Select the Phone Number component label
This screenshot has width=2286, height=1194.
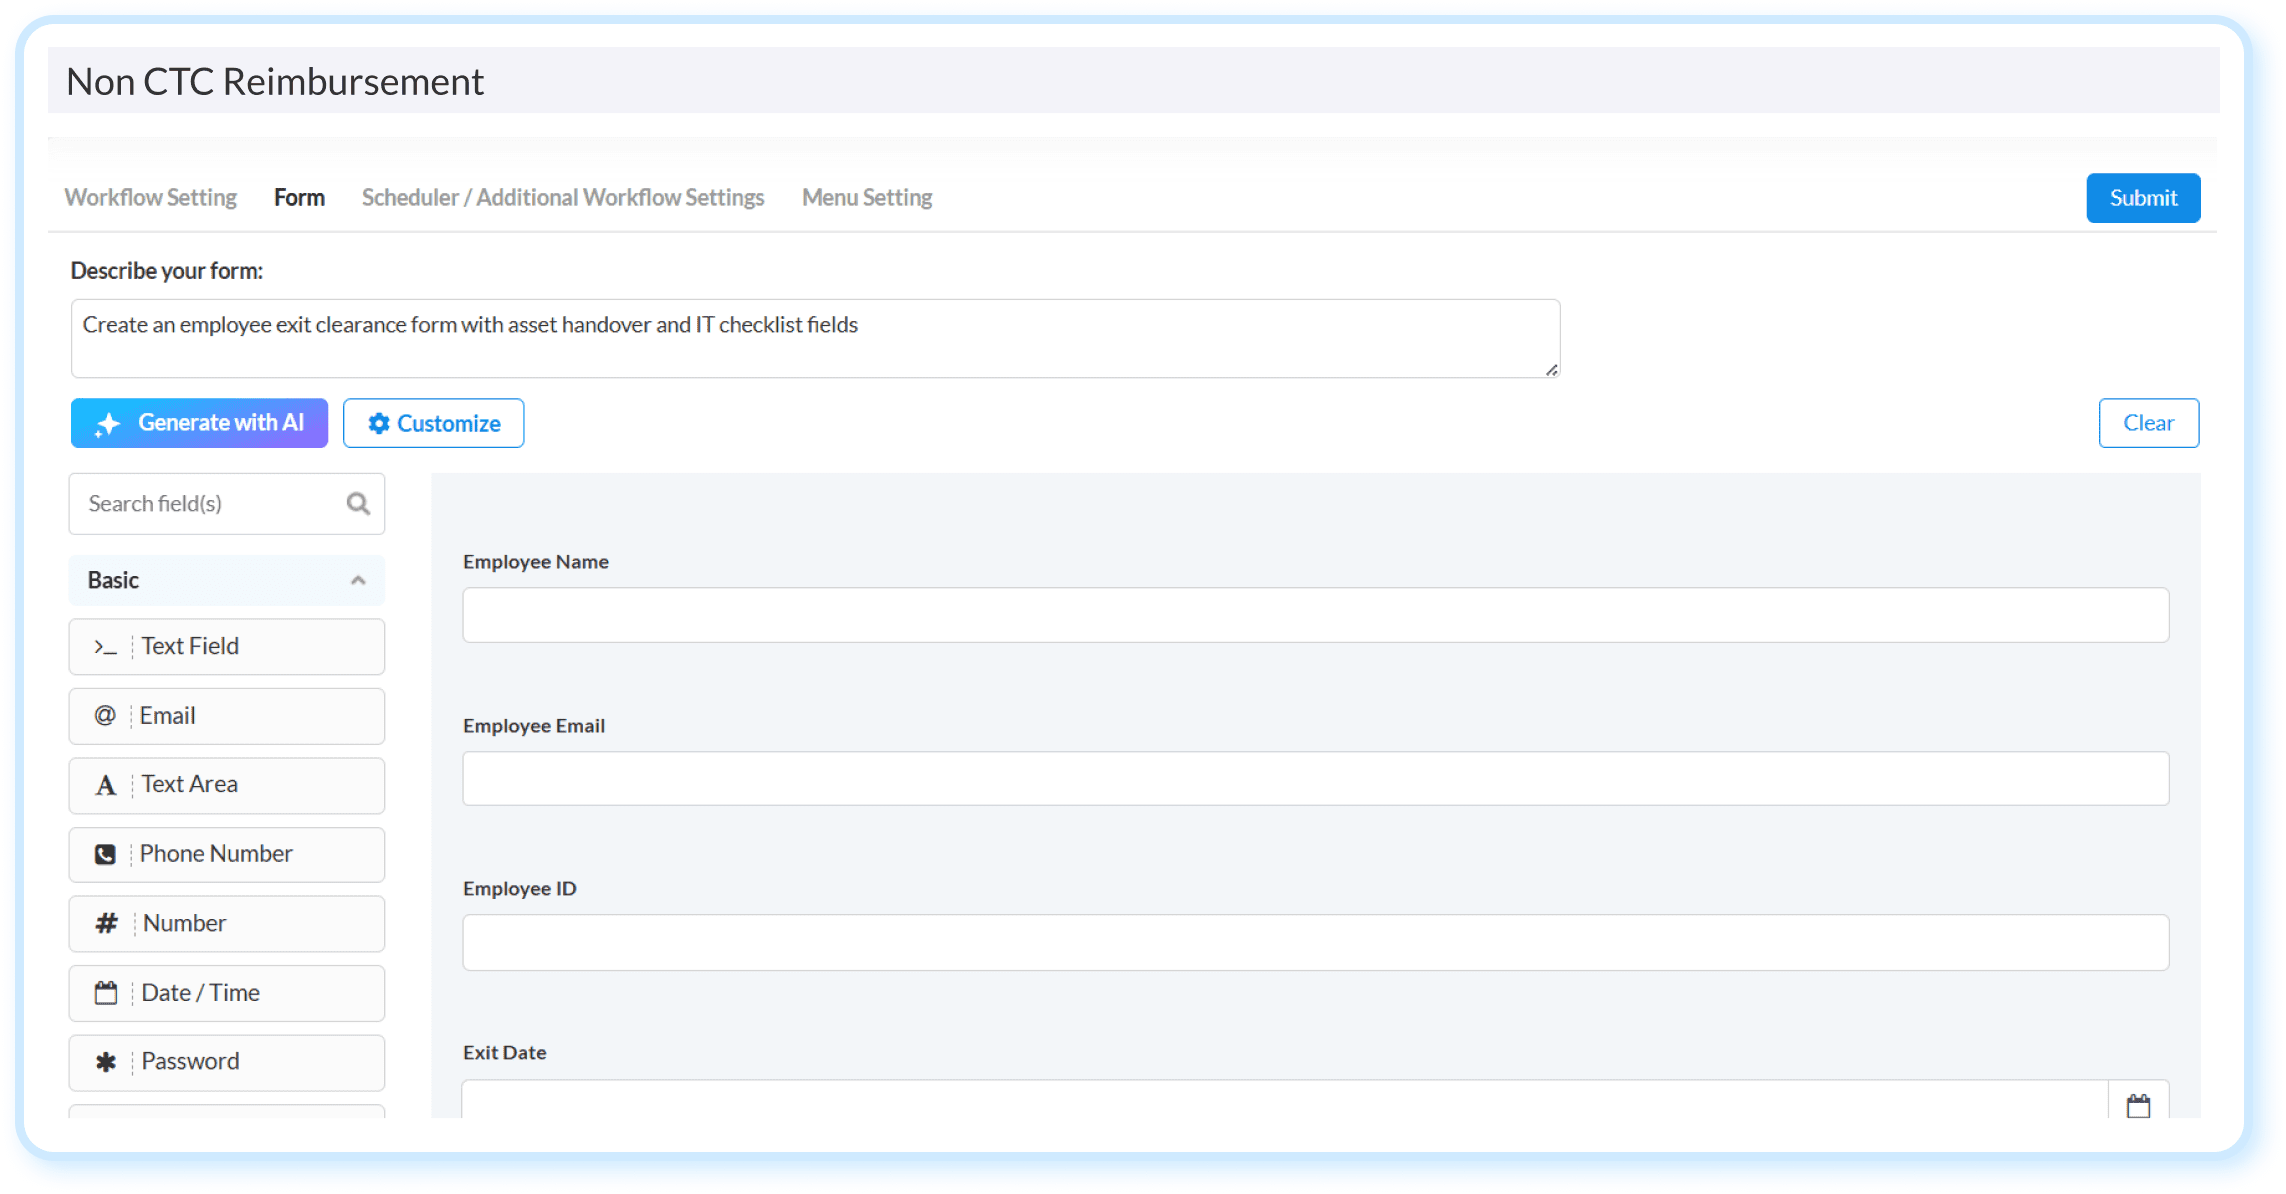click(x=216, y=854)
